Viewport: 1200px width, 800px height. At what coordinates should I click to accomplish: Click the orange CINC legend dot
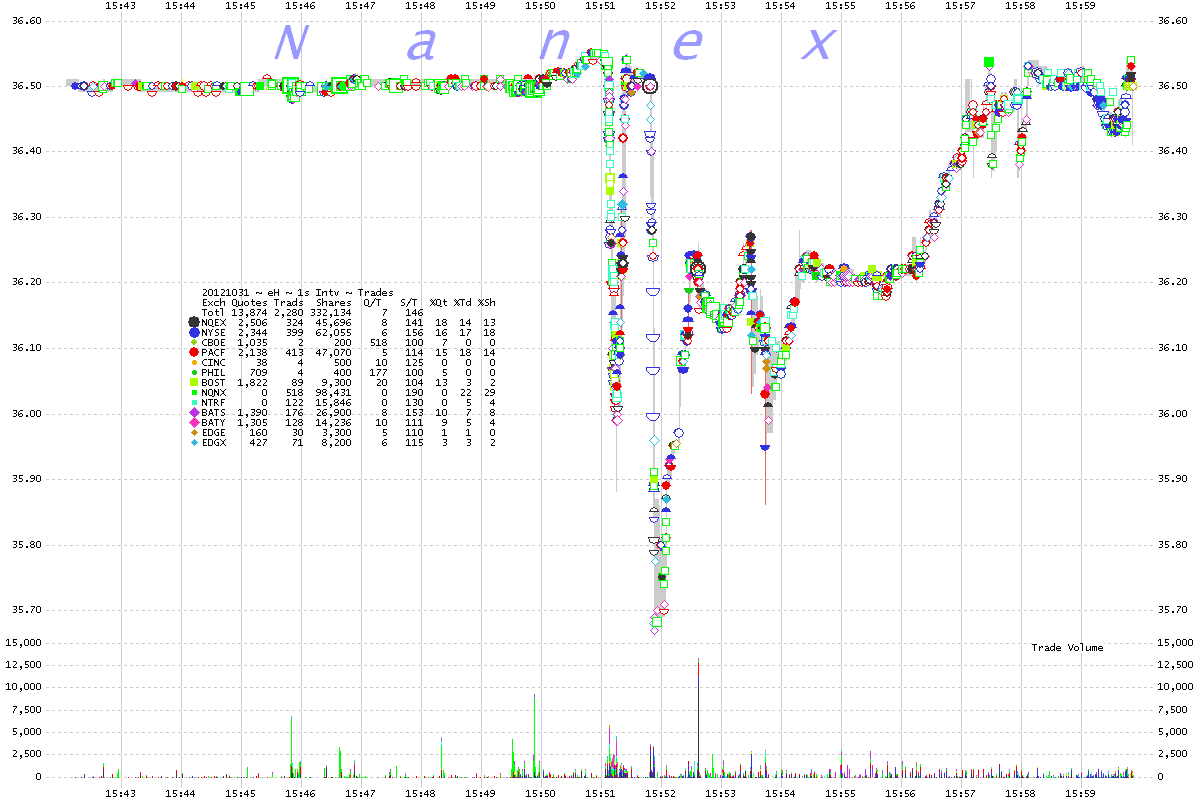coord(193,362)
